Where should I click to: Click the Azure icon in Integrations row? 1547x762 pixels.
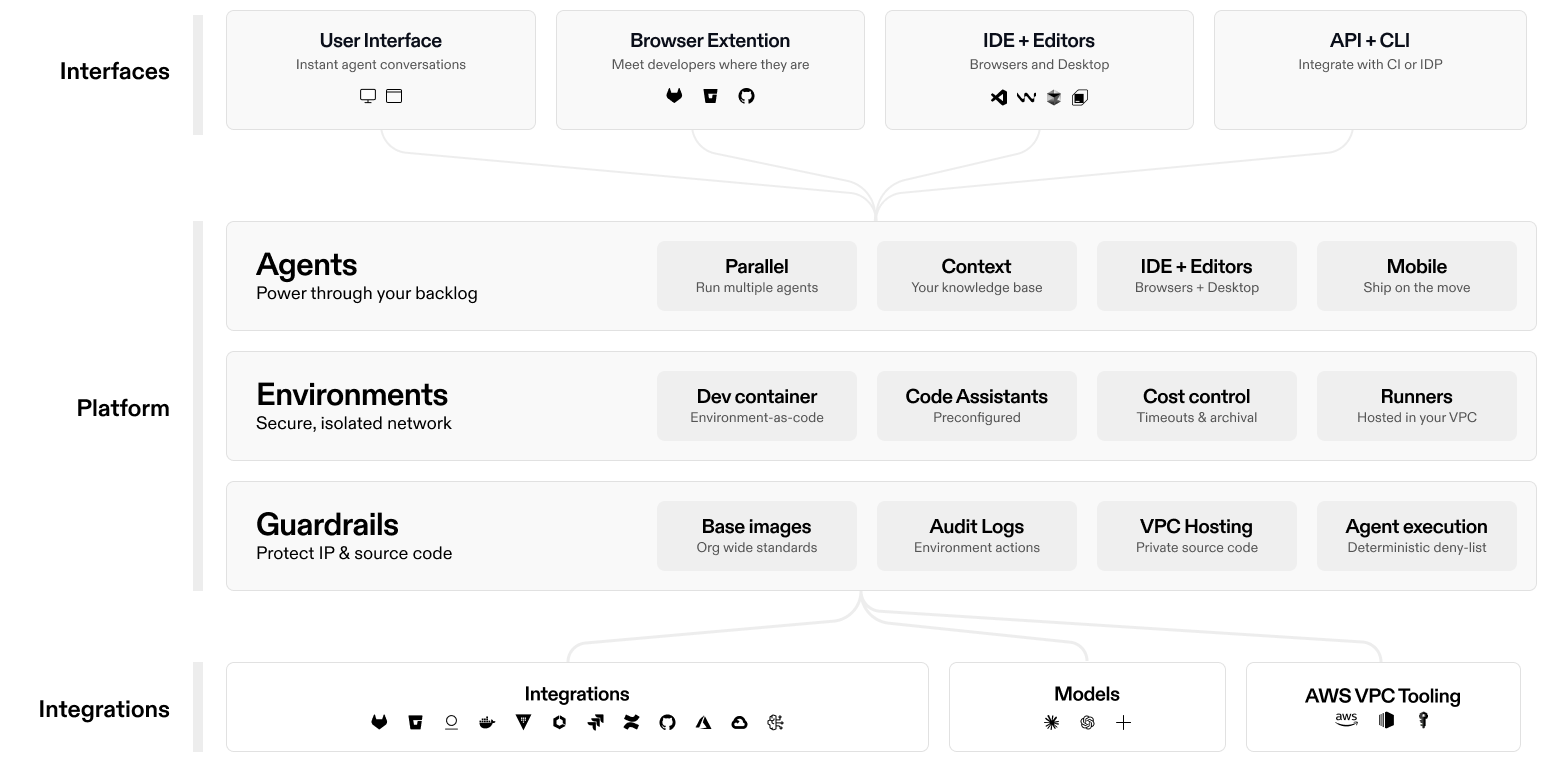pos(703,722)
